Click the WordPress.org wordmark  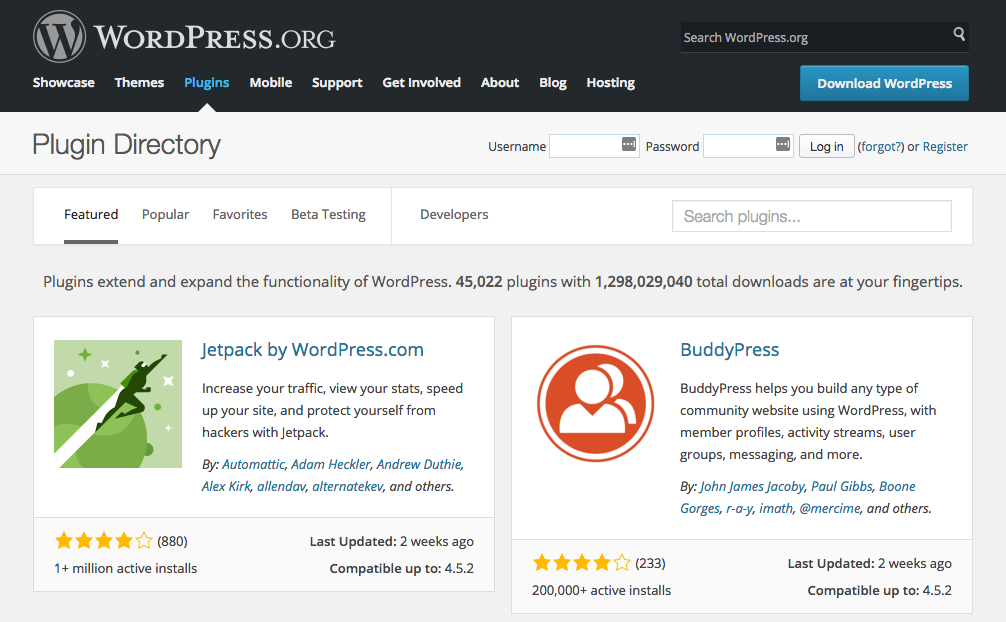pos(214,38)
